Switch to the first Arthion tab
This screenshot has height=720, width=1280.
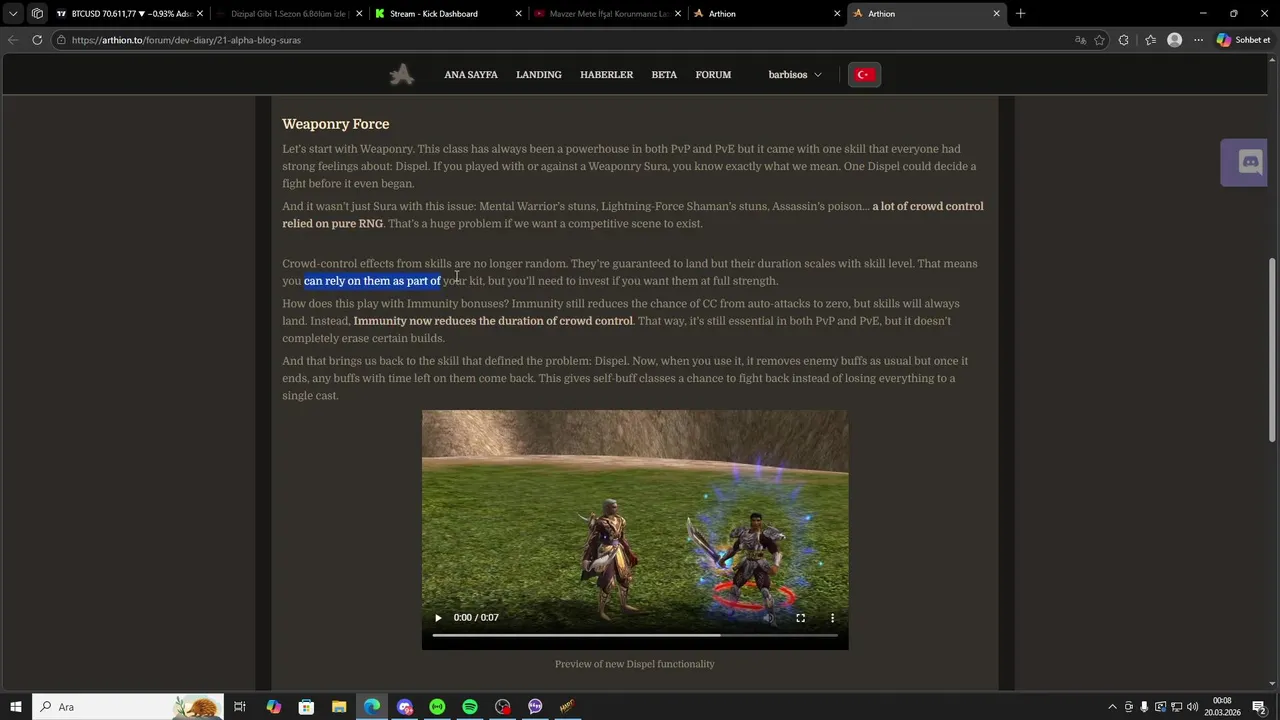(x=766, y=14)
